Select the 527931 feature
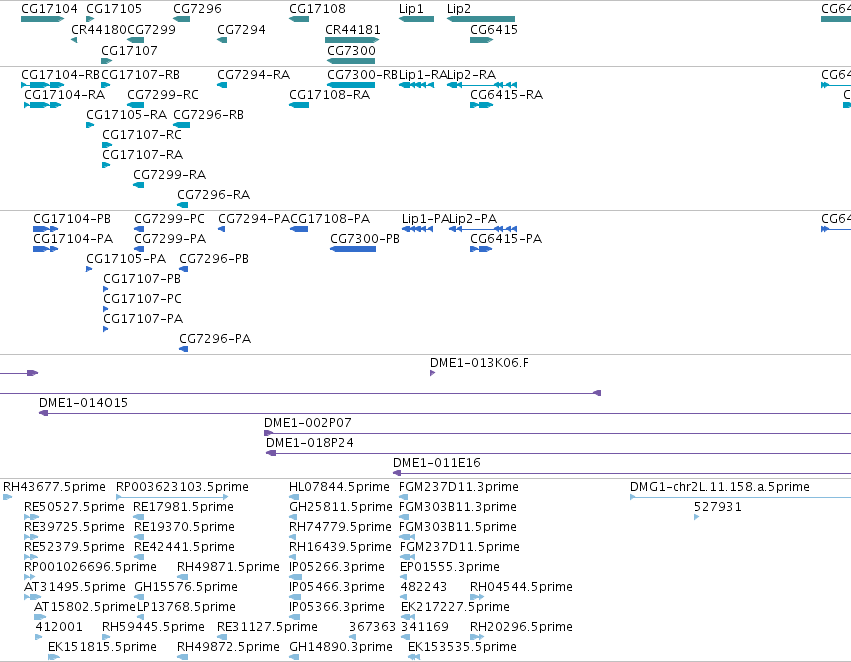 [697, 517]
